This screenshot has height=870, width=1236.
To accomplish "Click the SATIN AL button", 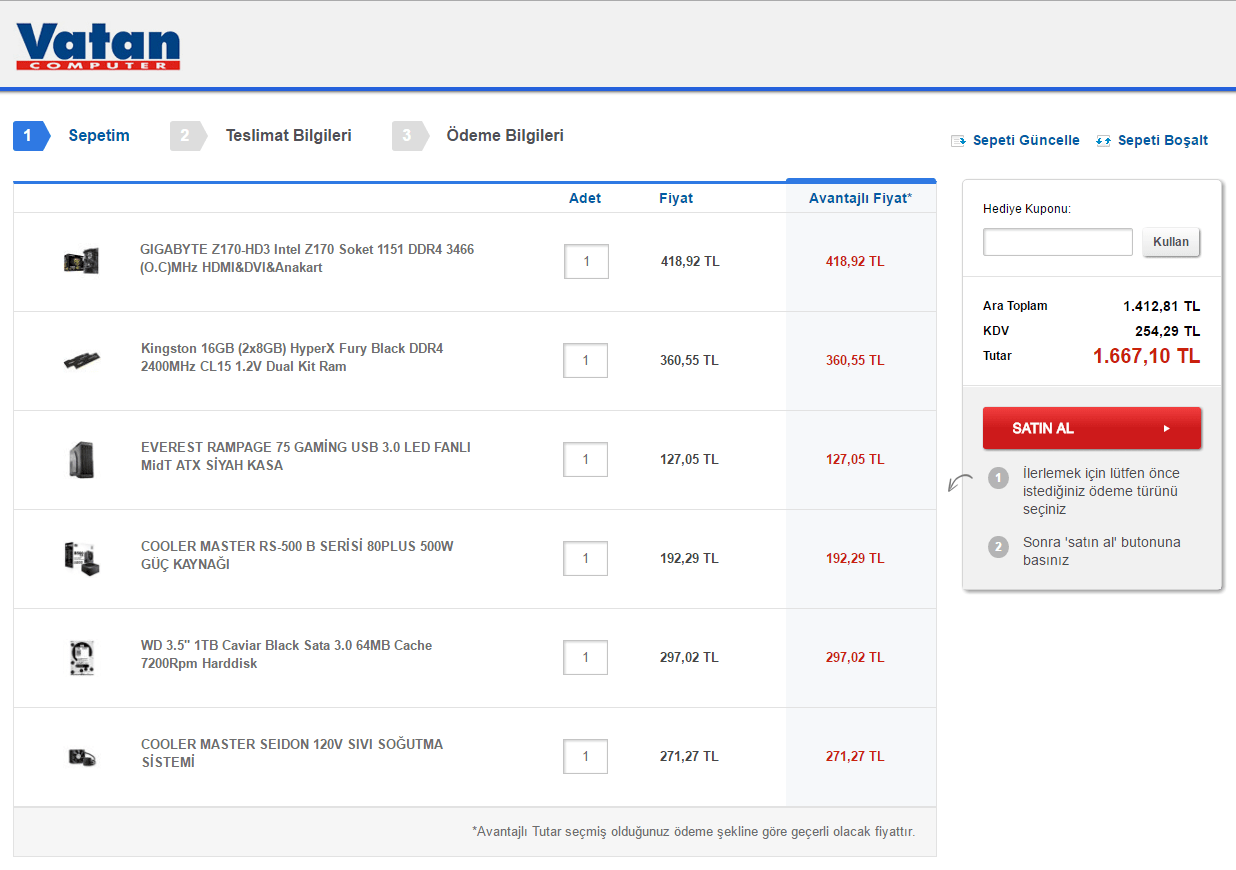I will point(1092,428).
